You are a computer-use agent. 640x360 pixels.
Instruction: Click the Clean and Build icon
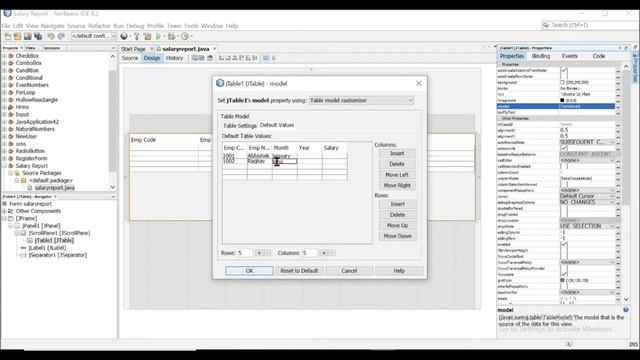click(147, 36)
